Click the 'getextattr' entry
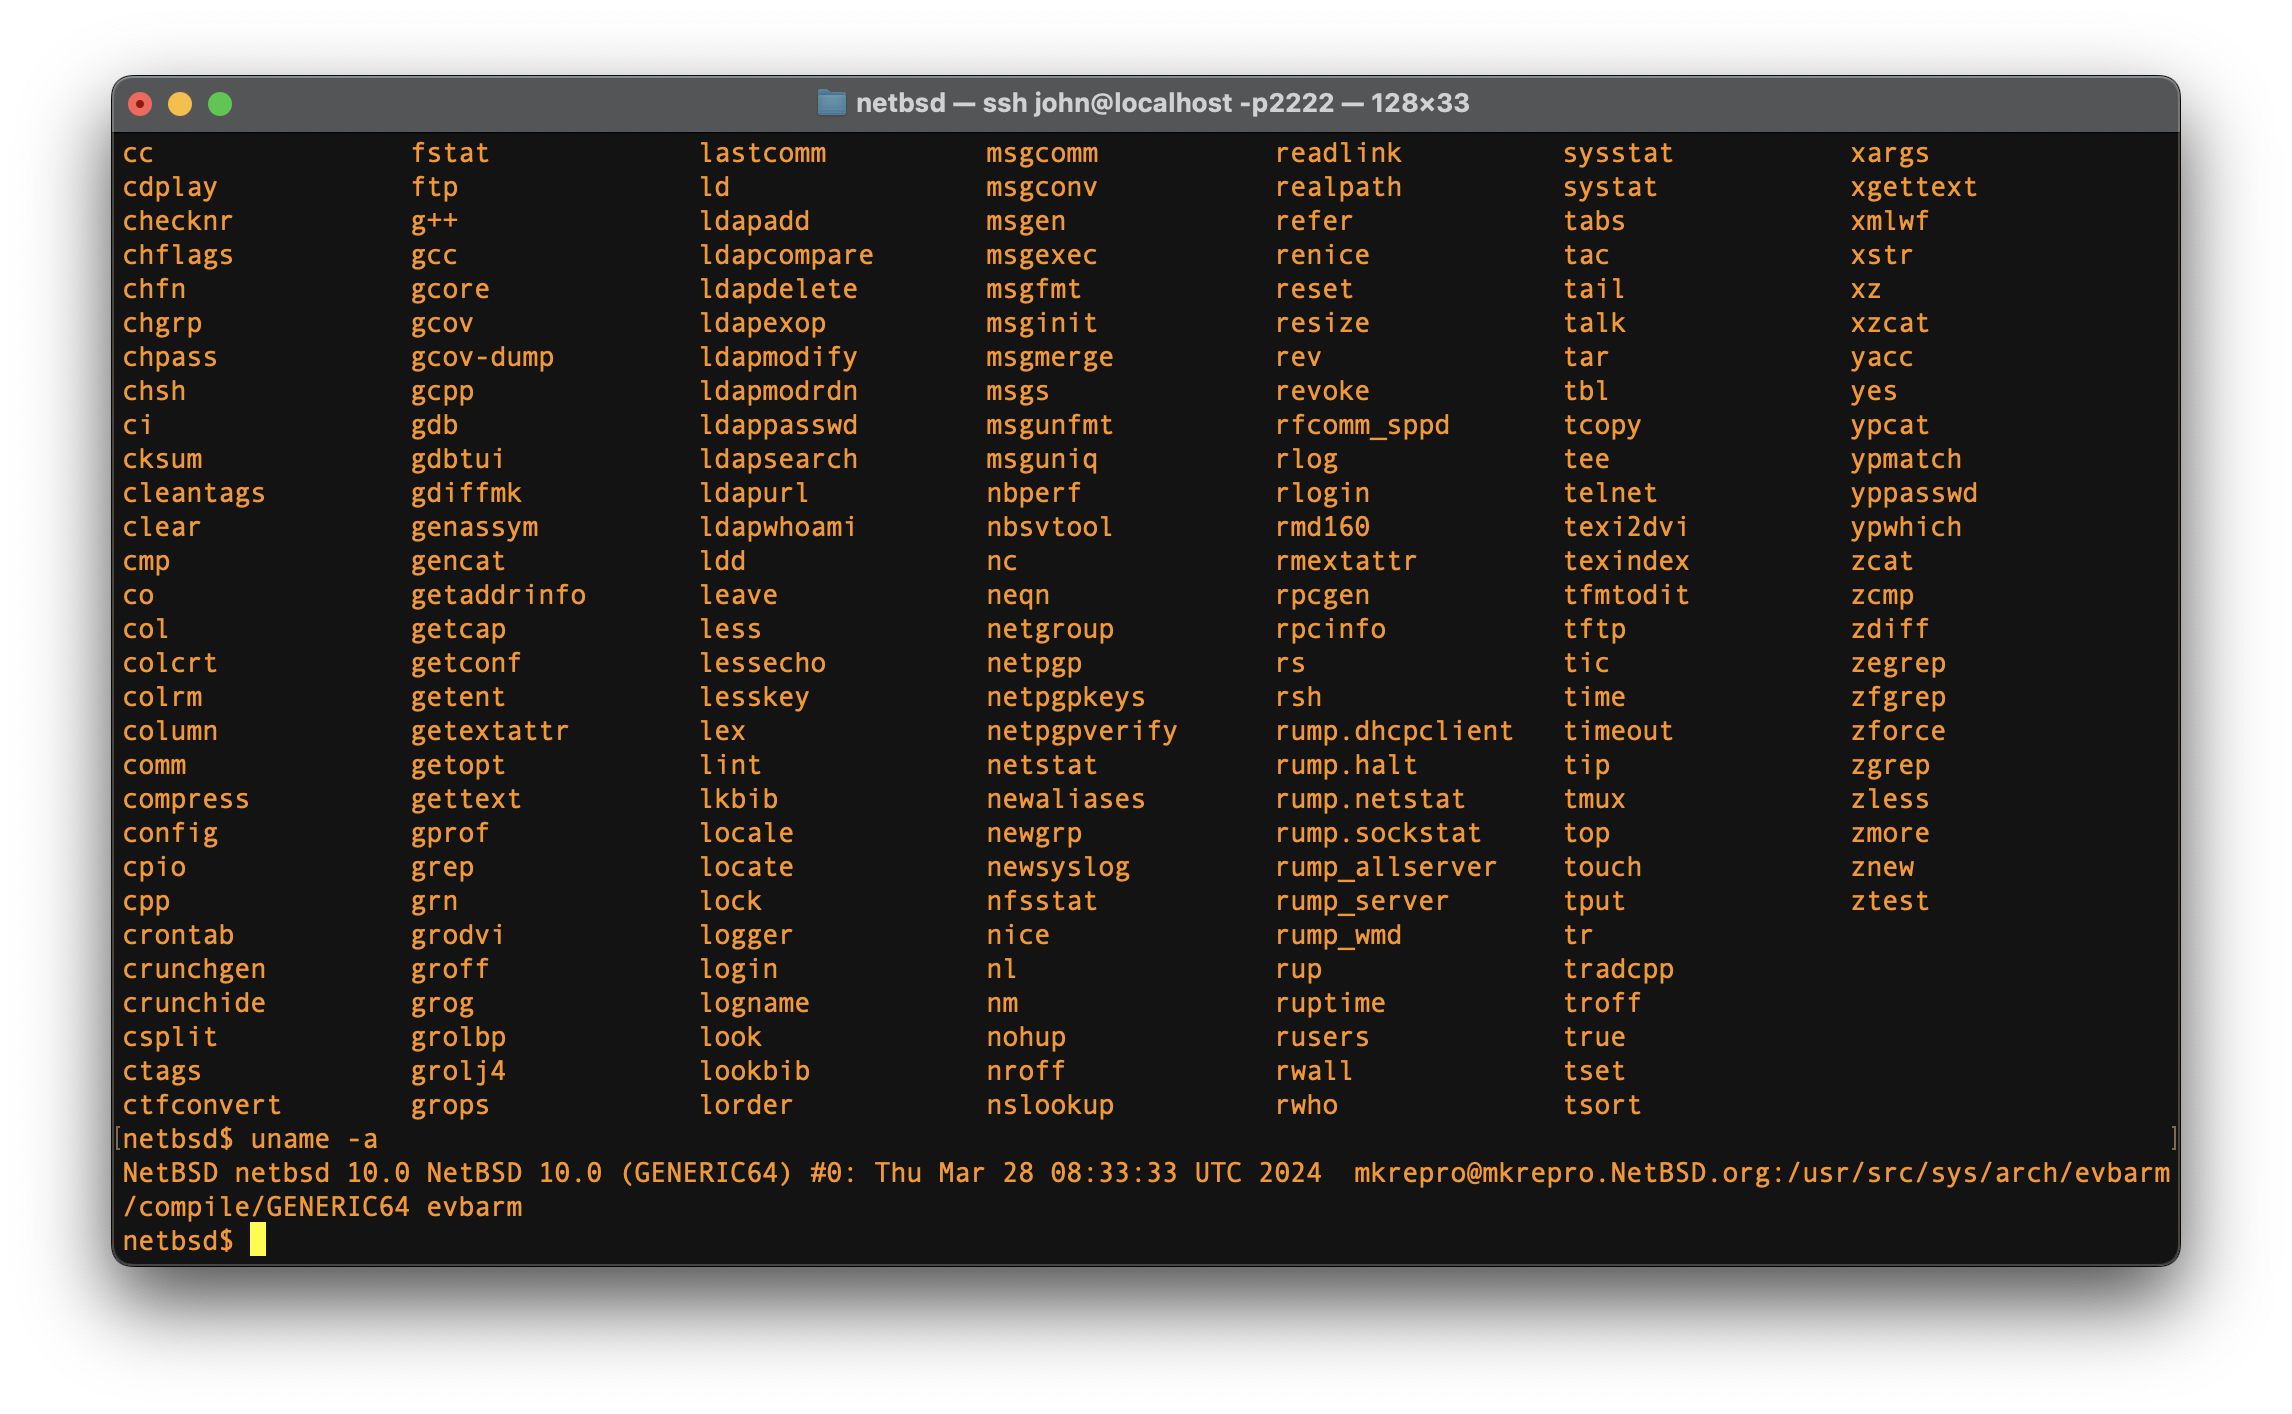 (x=490, y=731)
